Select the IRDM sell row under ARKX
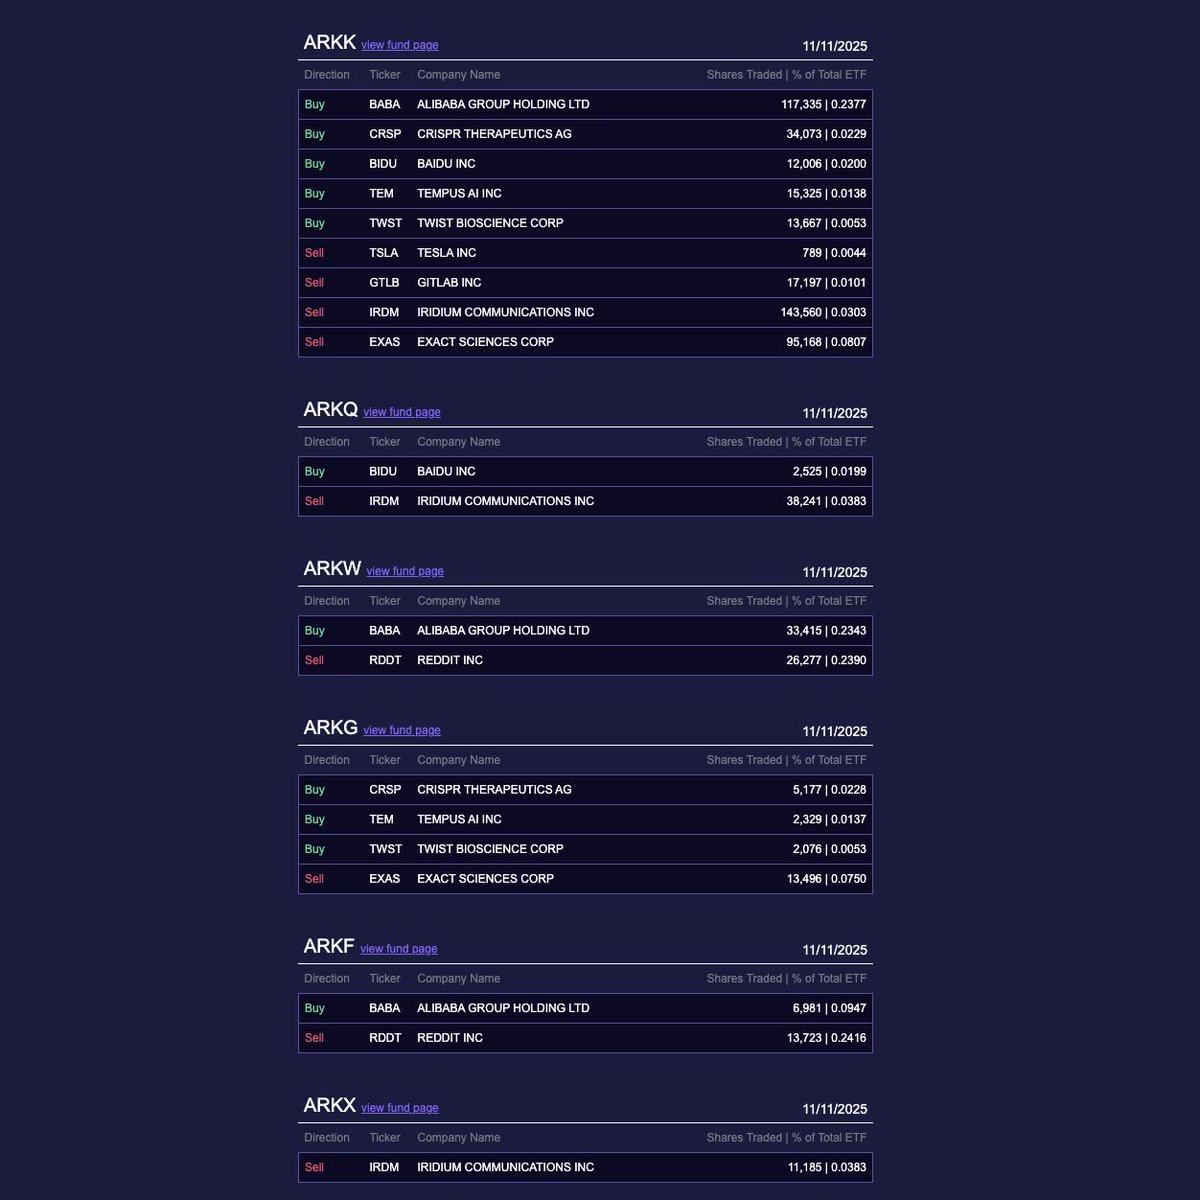Viewport: 1200px width, 1200px height. tap(585, 1167)
